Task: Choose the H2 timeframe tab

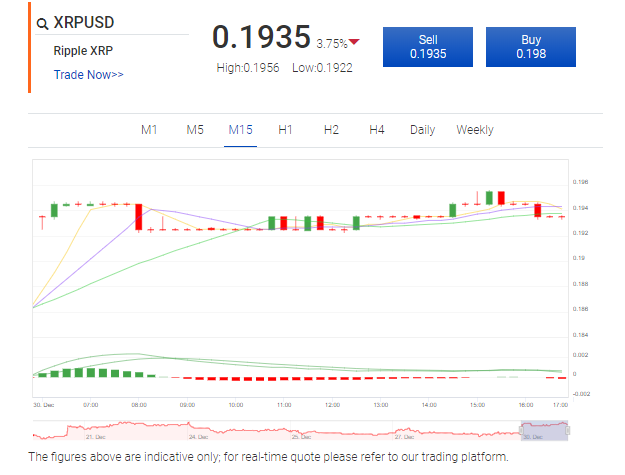Action: click(331, 130)
